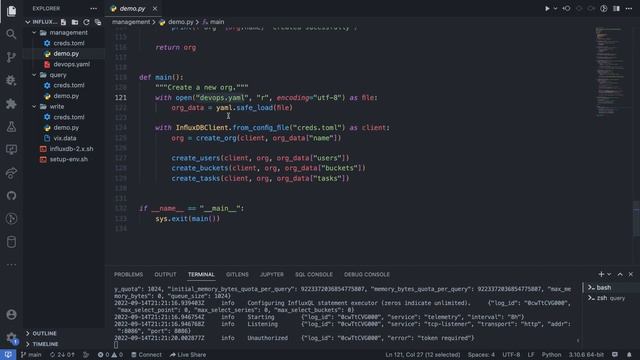Click the code minimap
This screenshot has height=360, width=640.
click(610, 72)
